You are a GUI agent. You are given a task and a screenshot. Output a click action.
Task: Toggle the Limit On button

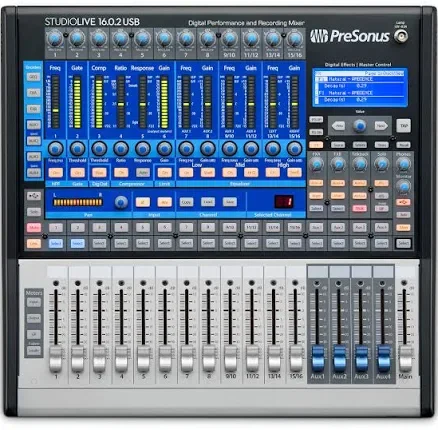[x=164, y=173]
